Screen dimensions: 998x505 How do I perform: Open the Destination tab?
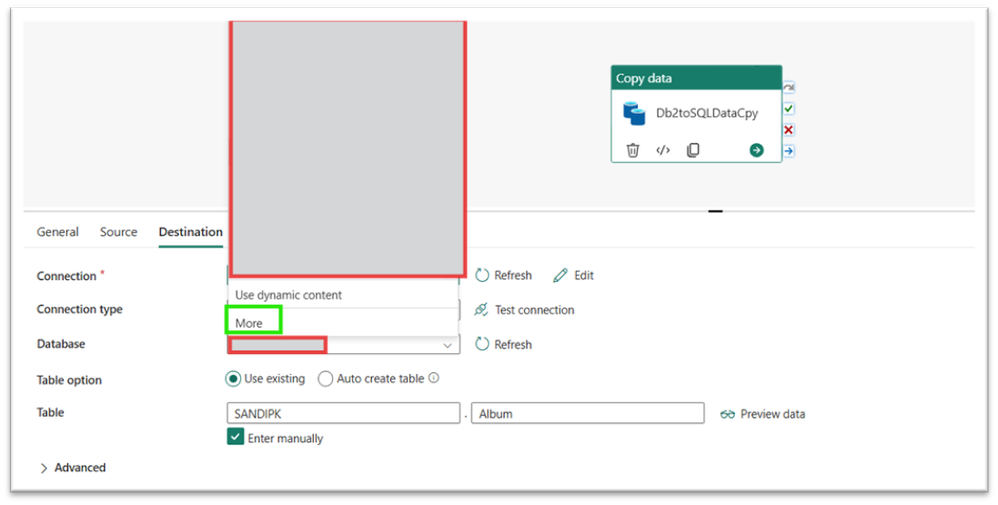190,232
